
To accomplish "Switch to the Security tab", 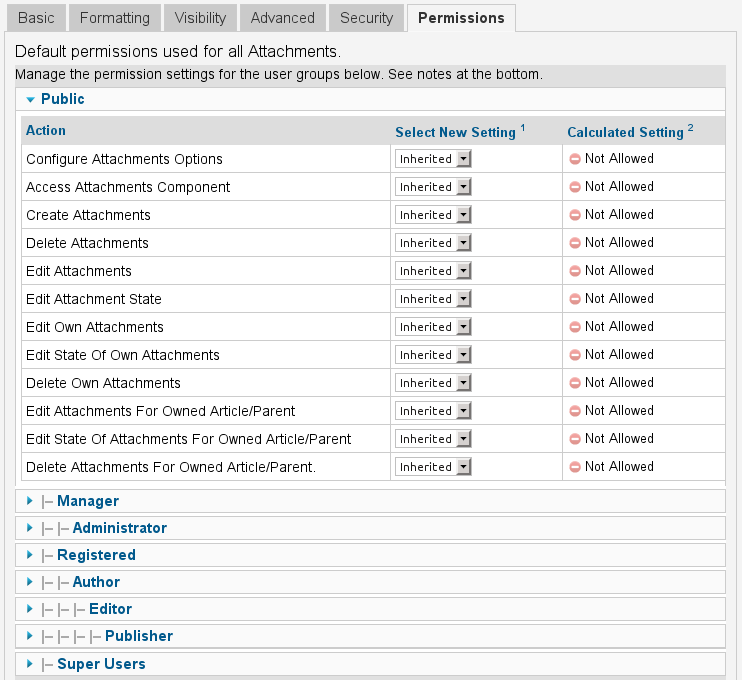I will (366, 18).
